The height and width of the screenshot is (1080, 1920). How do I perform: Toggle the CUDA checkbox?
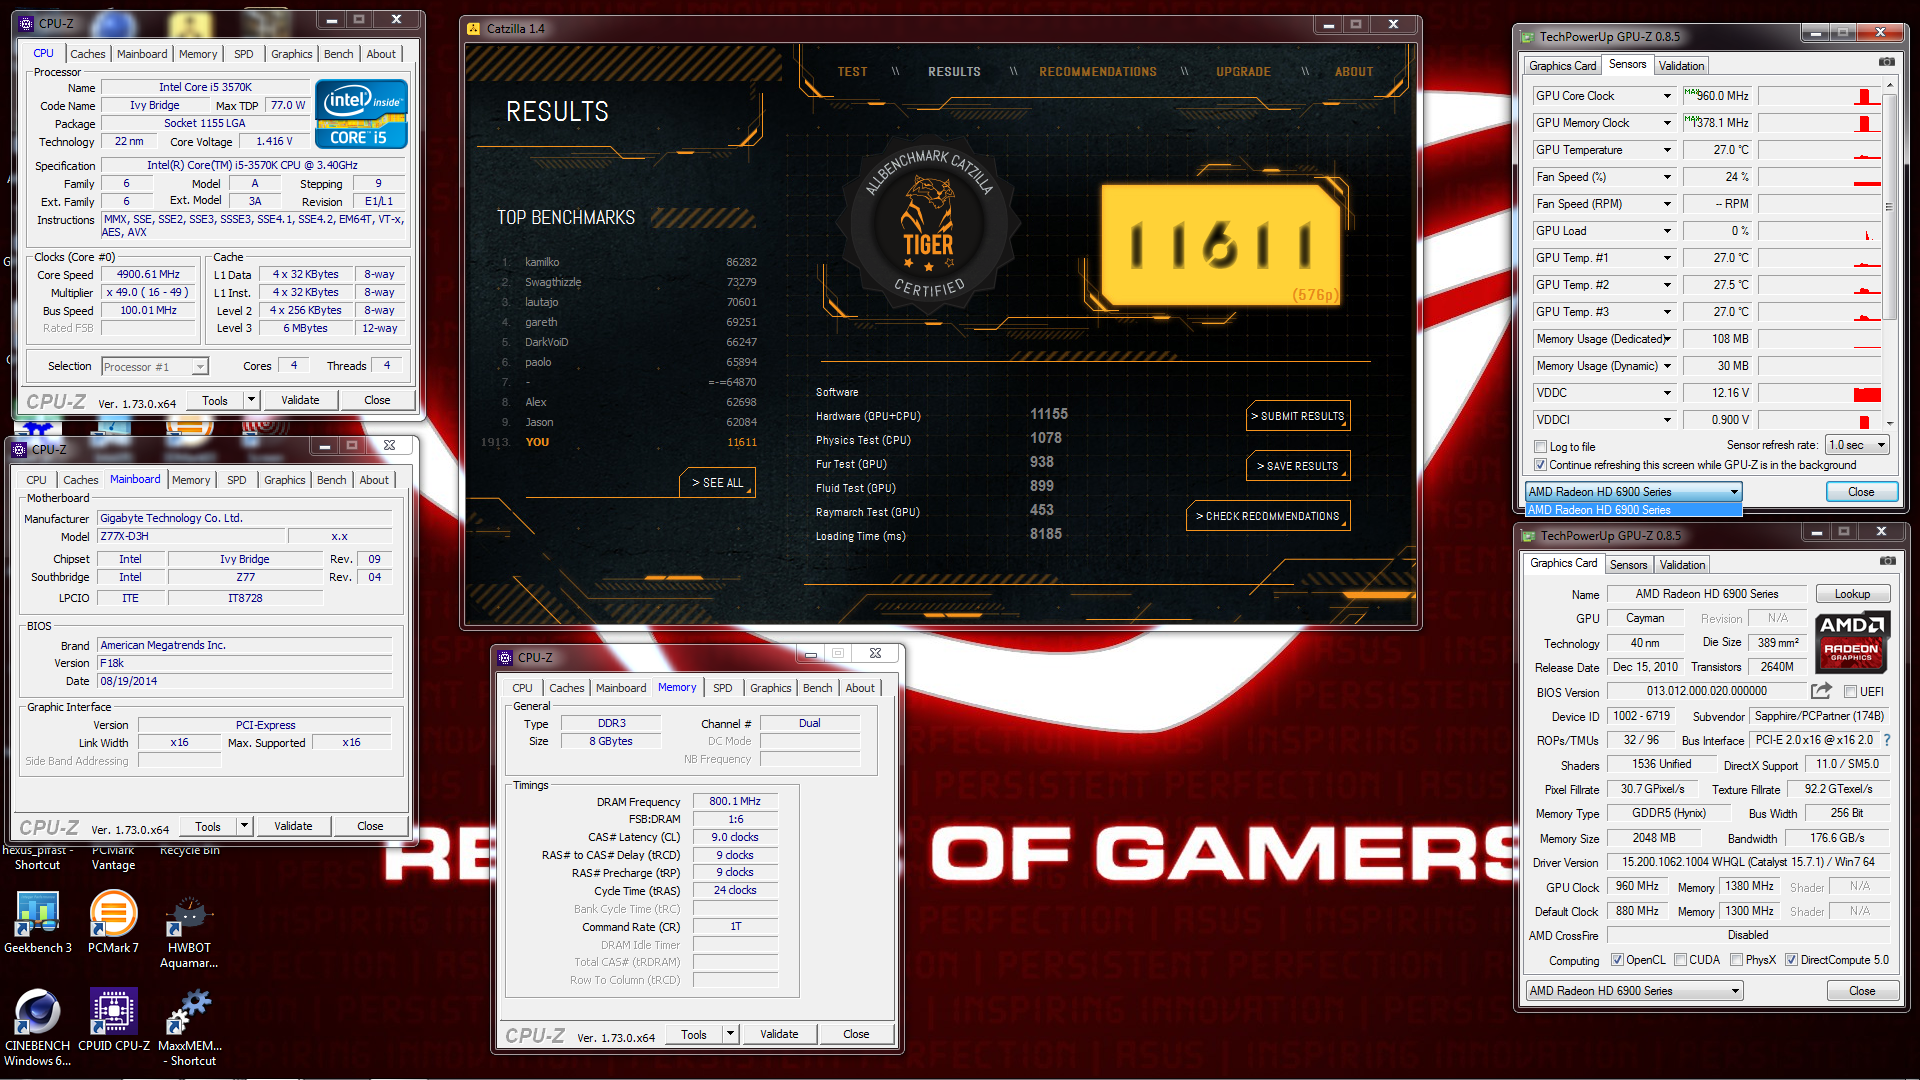coord(1680,960)
